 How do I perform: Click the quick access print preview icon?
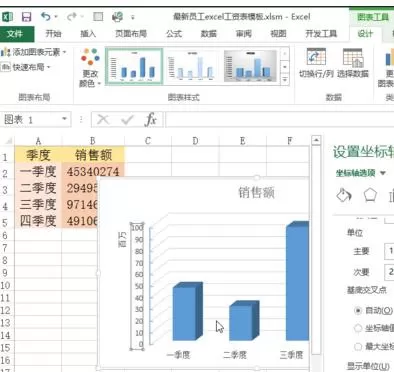tap(117, 17)
